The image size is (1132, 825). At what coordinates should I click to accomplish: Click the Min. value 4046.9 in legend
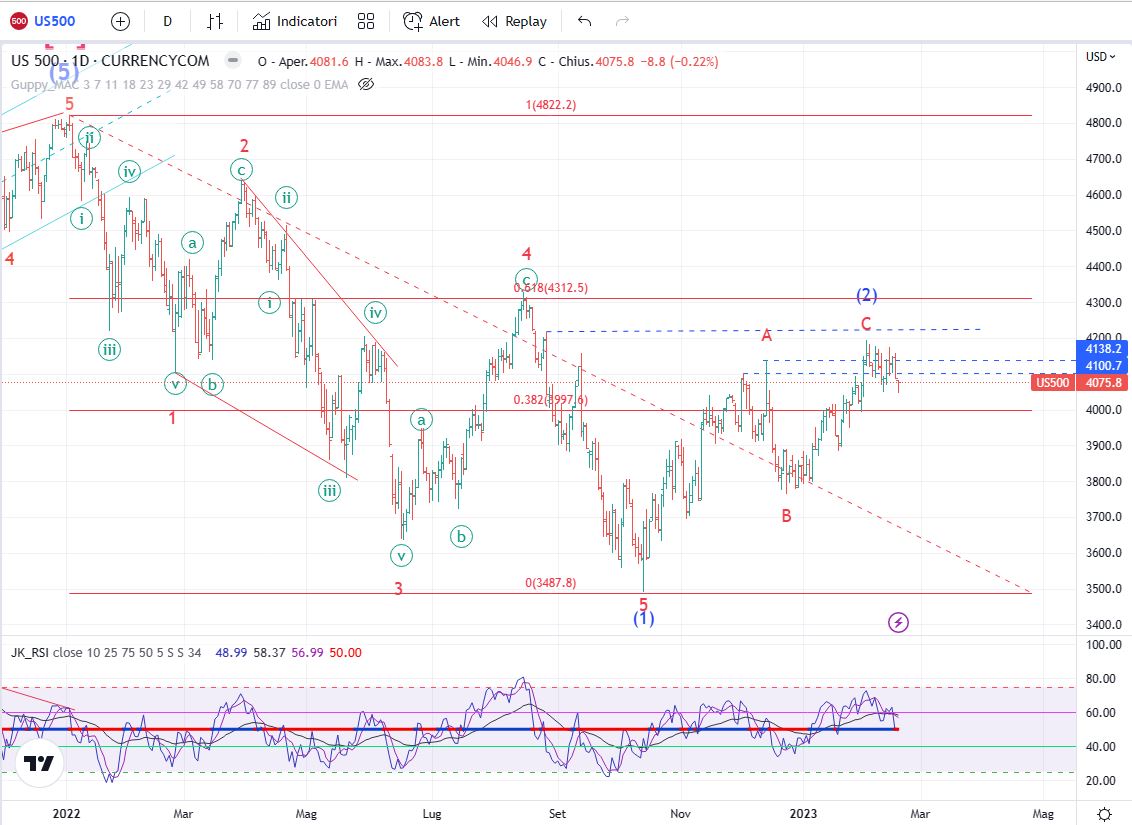pyautogui.click(x=513, y=62)
